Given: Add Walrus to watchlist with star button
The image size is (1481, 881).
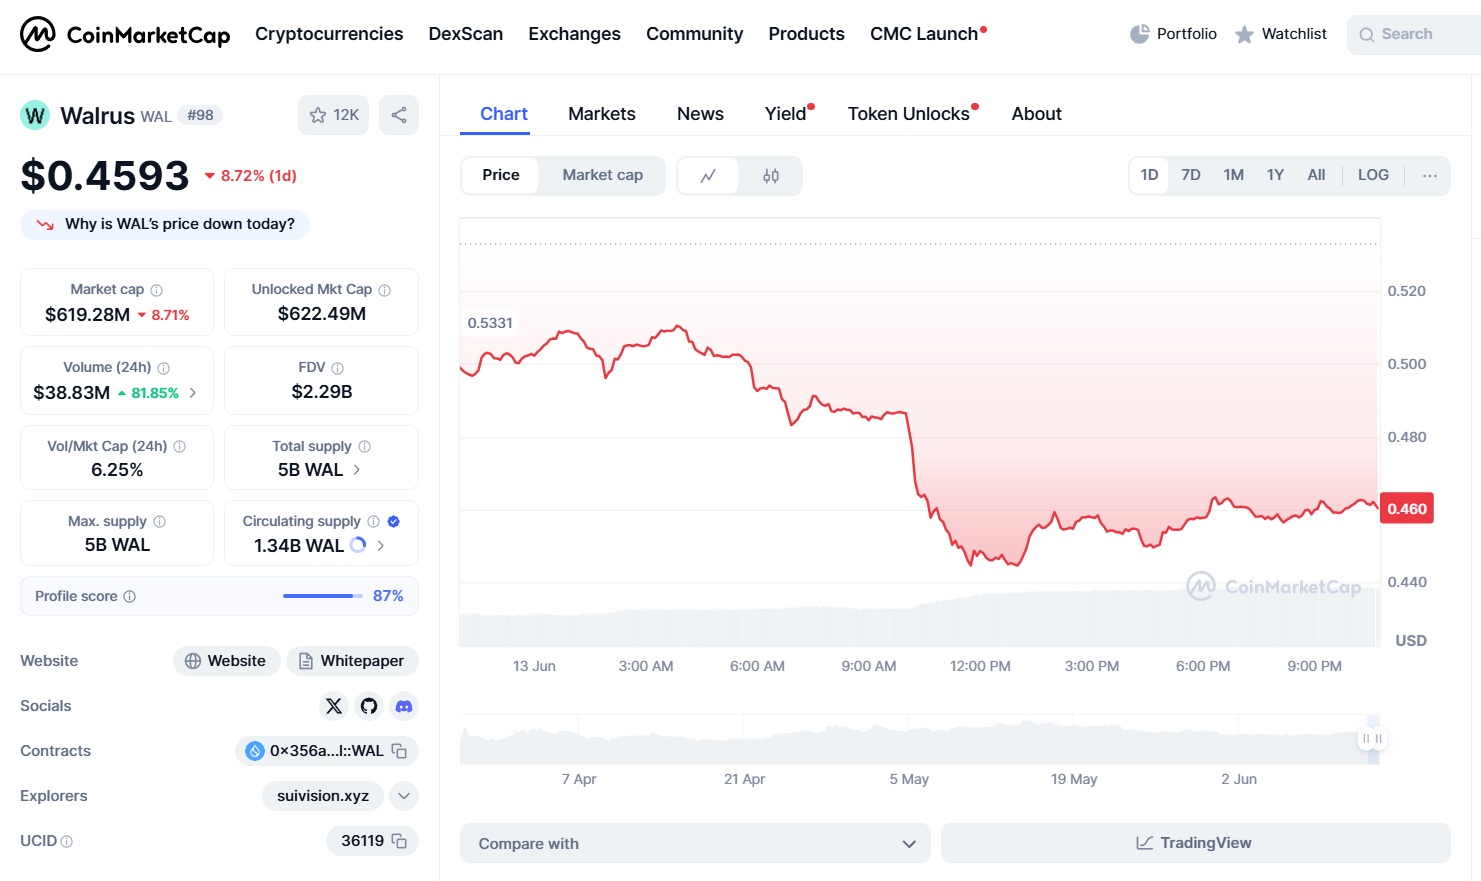Looking at the screenshot, I should coord(333,115).
